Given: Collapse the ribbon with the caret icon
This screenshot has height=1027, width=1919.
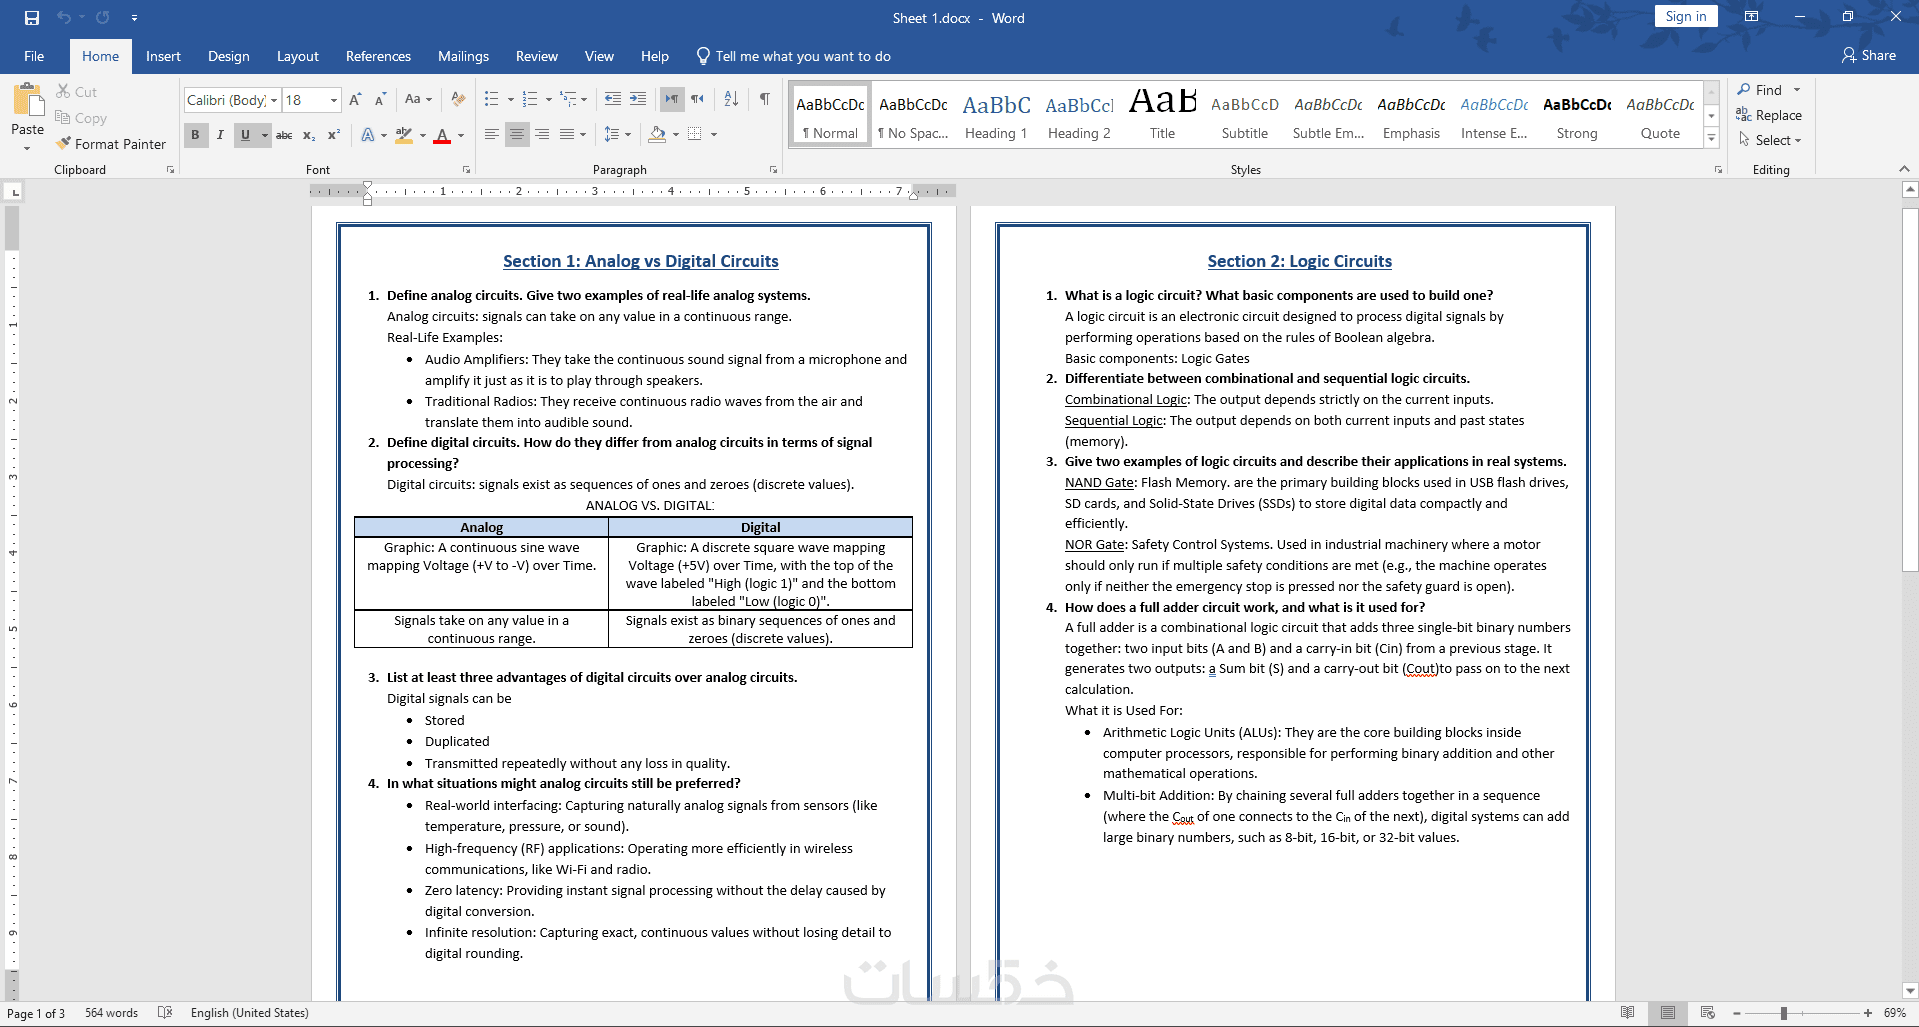Looking at the screenshot, I should tap(1905, 169).
